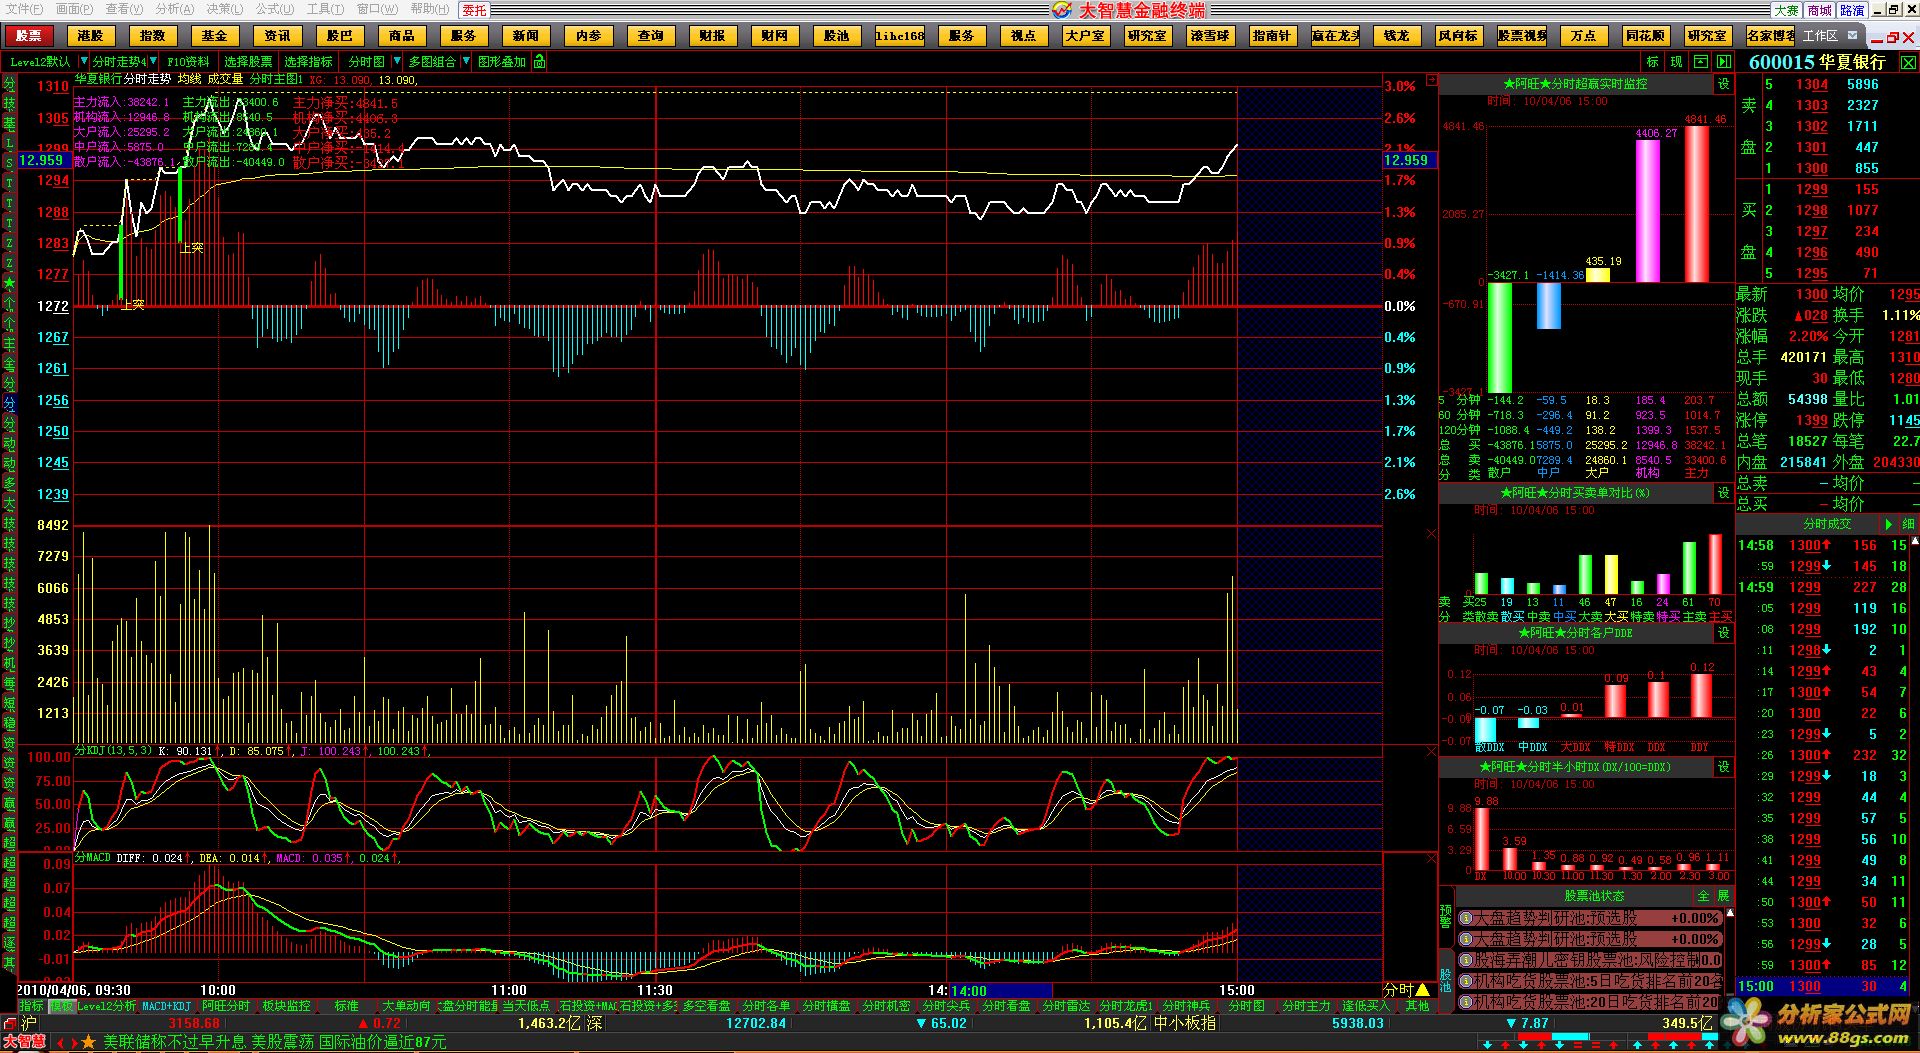Screen dimensions: 1920x1053
Task: Click the 财报 toolbar button
Action: coord(712,36)
